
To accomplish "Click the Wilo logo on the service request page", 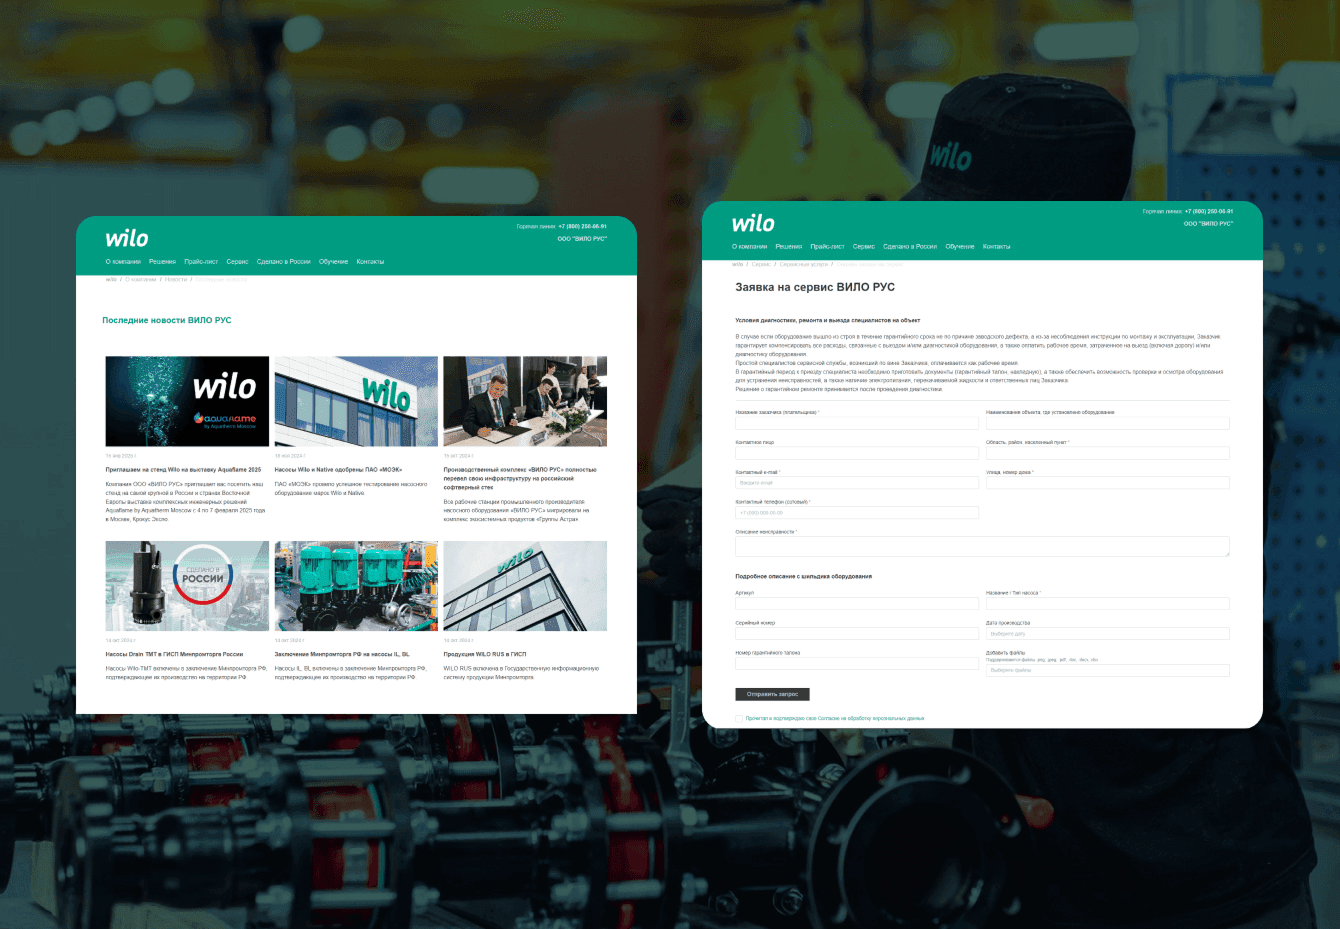I will coord(753,223).
